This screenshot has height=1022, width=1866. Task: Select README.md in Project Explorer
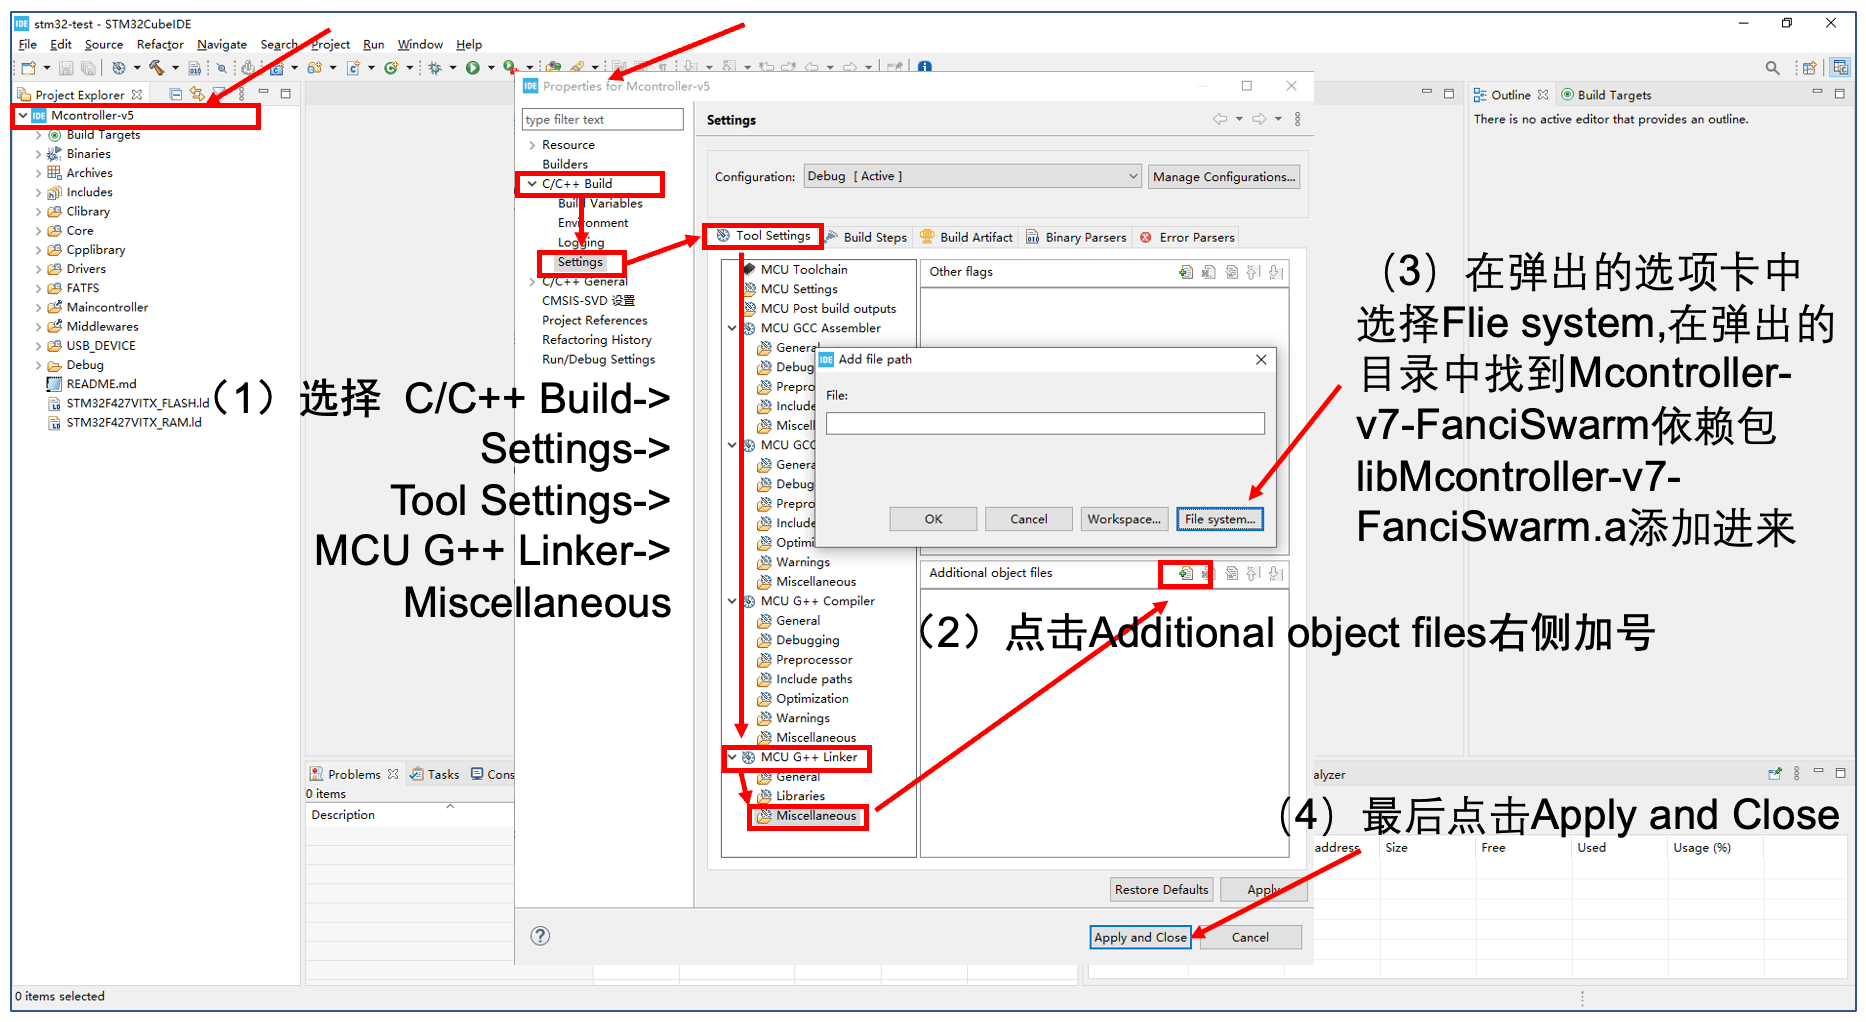[x=101, y=384]
